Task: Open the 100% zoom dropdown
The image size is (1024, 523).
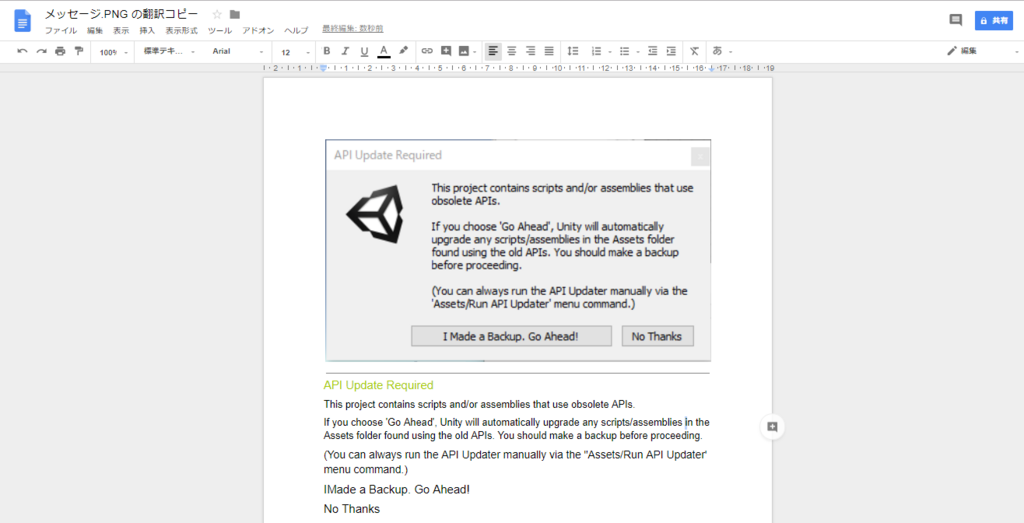Action: click(x=114, y=52)
